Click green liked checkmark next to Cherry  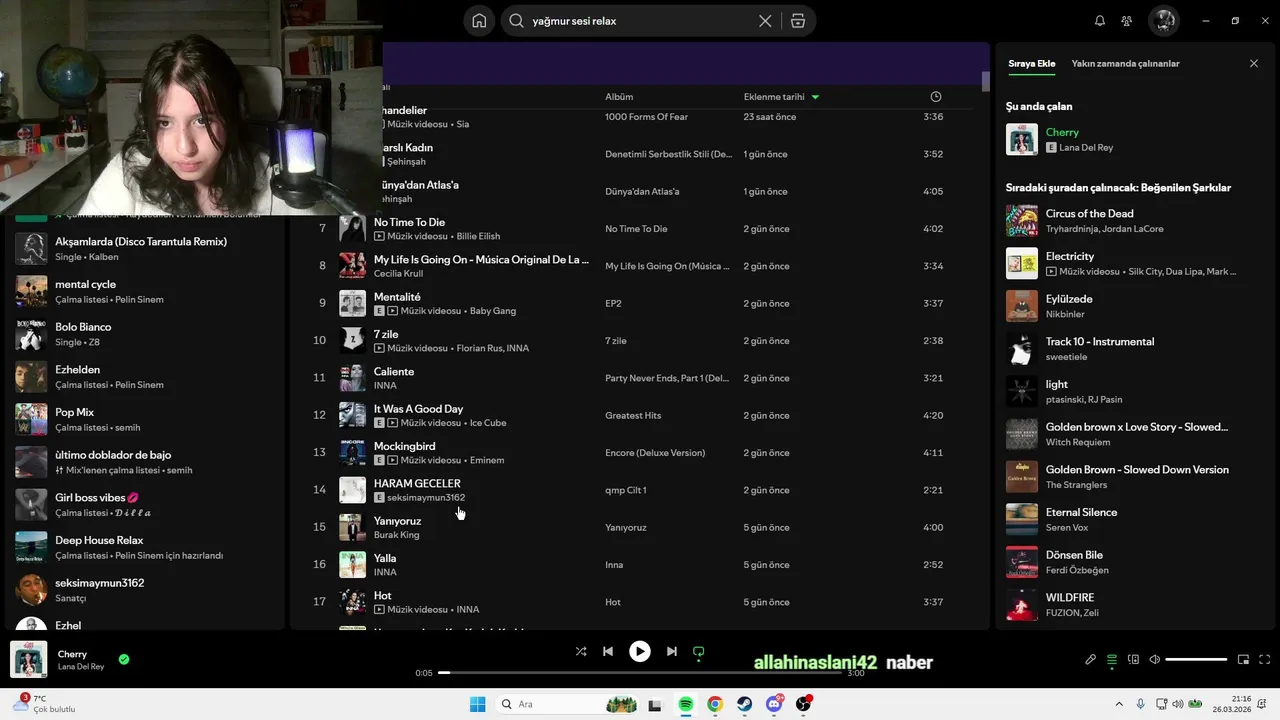pyautogui.click(x=124, y=659)
